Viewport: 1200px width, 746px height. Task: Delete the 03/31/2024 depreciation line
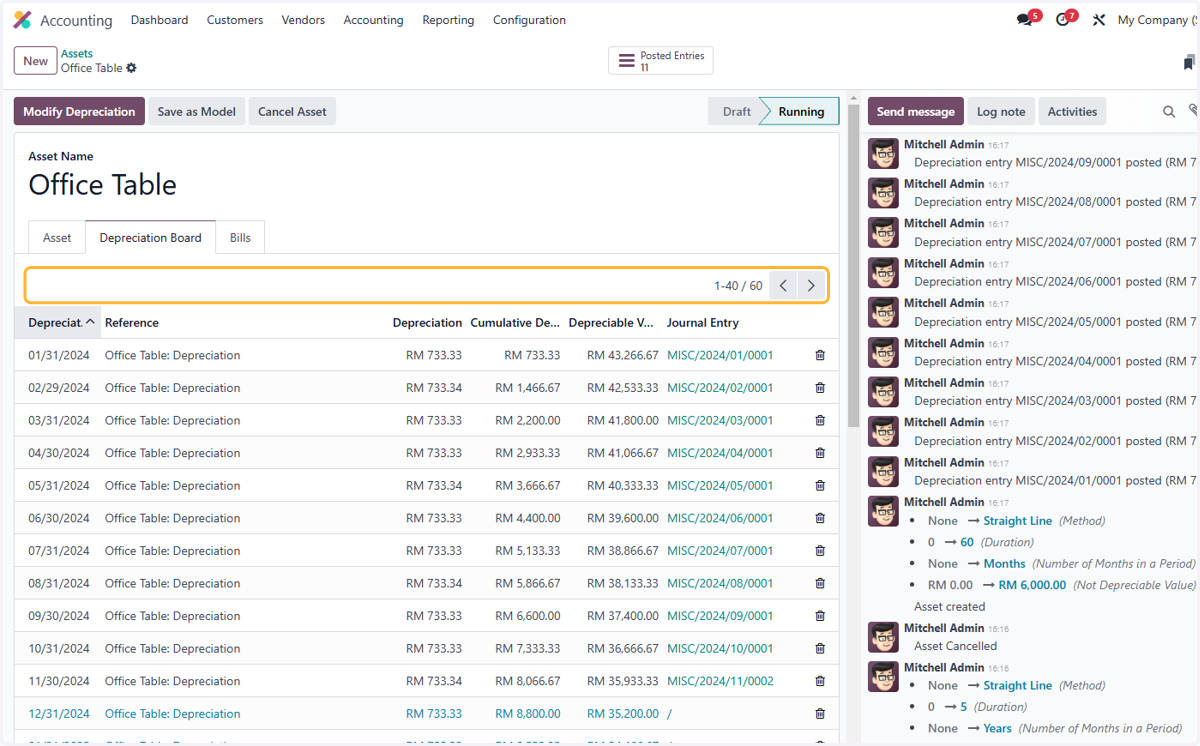(x=820, y=420)
